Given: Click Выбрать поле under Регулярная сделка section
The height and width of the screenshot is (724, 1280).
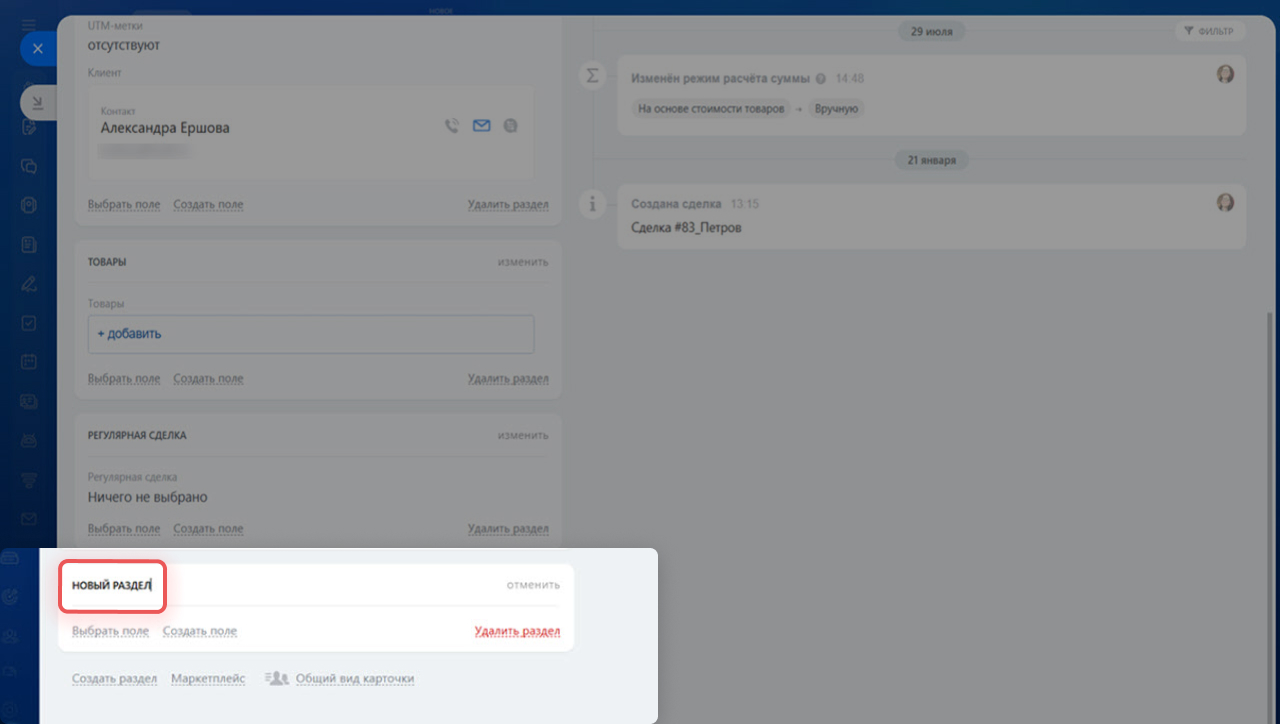Looking at the screenshot, I should pos(124,529).
